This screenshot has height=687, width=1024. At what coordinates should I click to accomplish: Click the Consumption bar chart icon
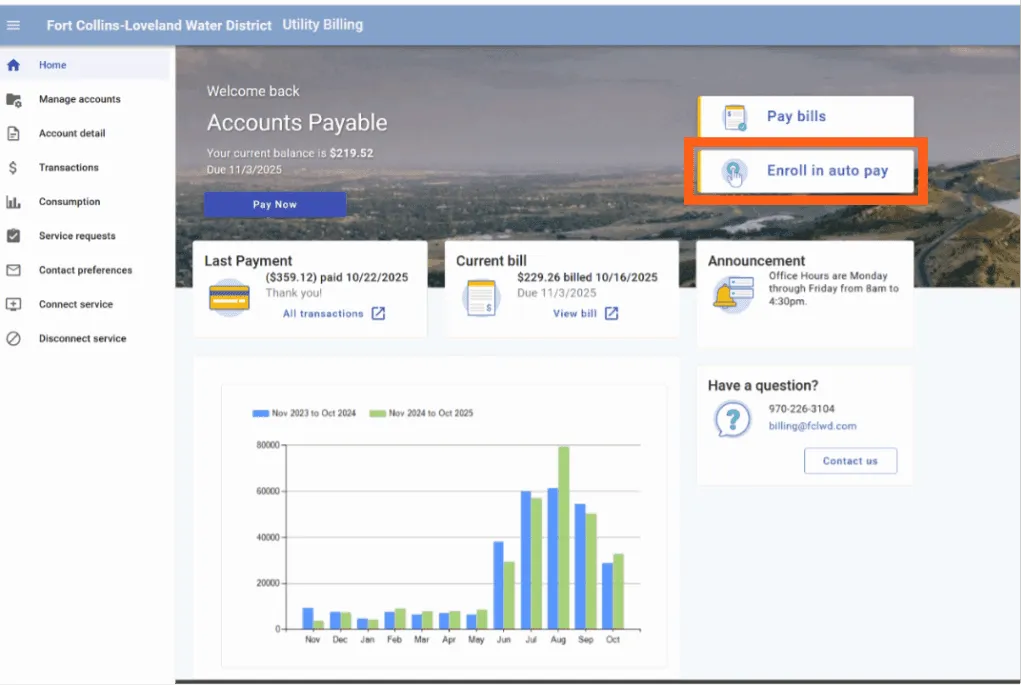pyautogui.click(x=14, y=202)
